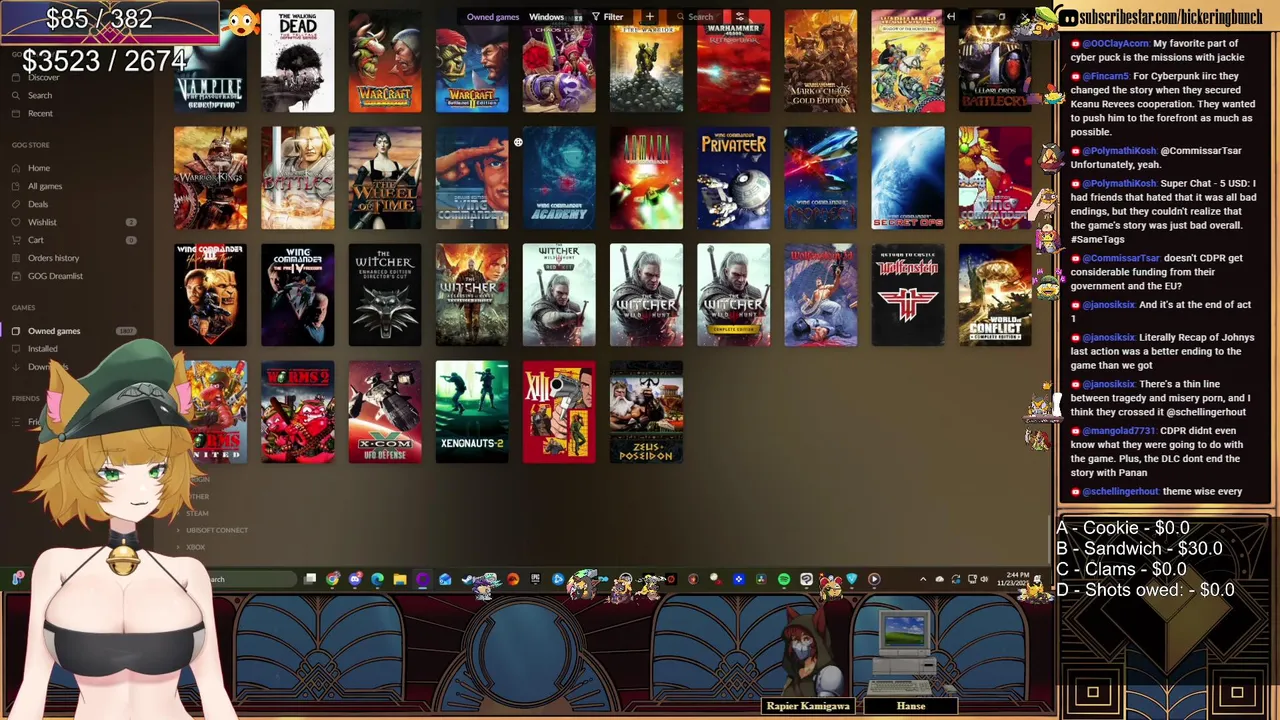Click @schellingerhout username in chat
Viewport: 1280px width, 720px height.
(1120, 492)
